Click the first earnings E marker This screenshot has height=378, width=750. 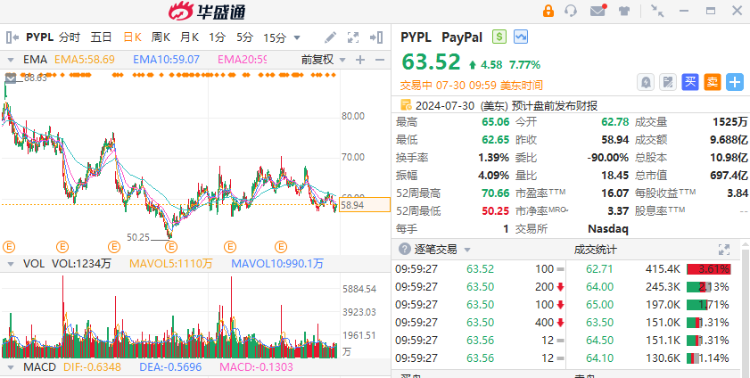pyautogui.click(x=9, y=247)
